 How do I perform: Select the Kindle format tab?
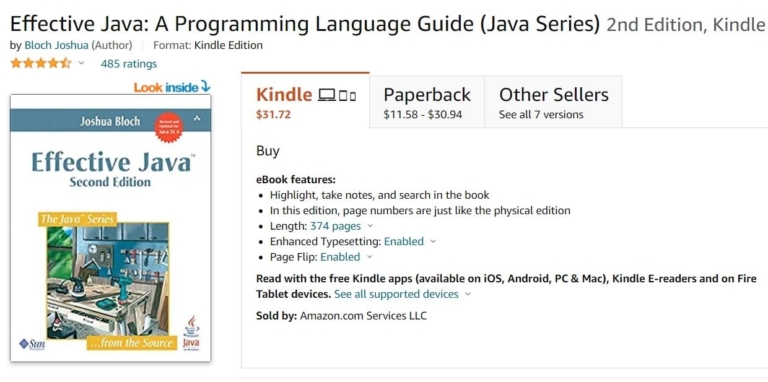(x=305, y=100)
